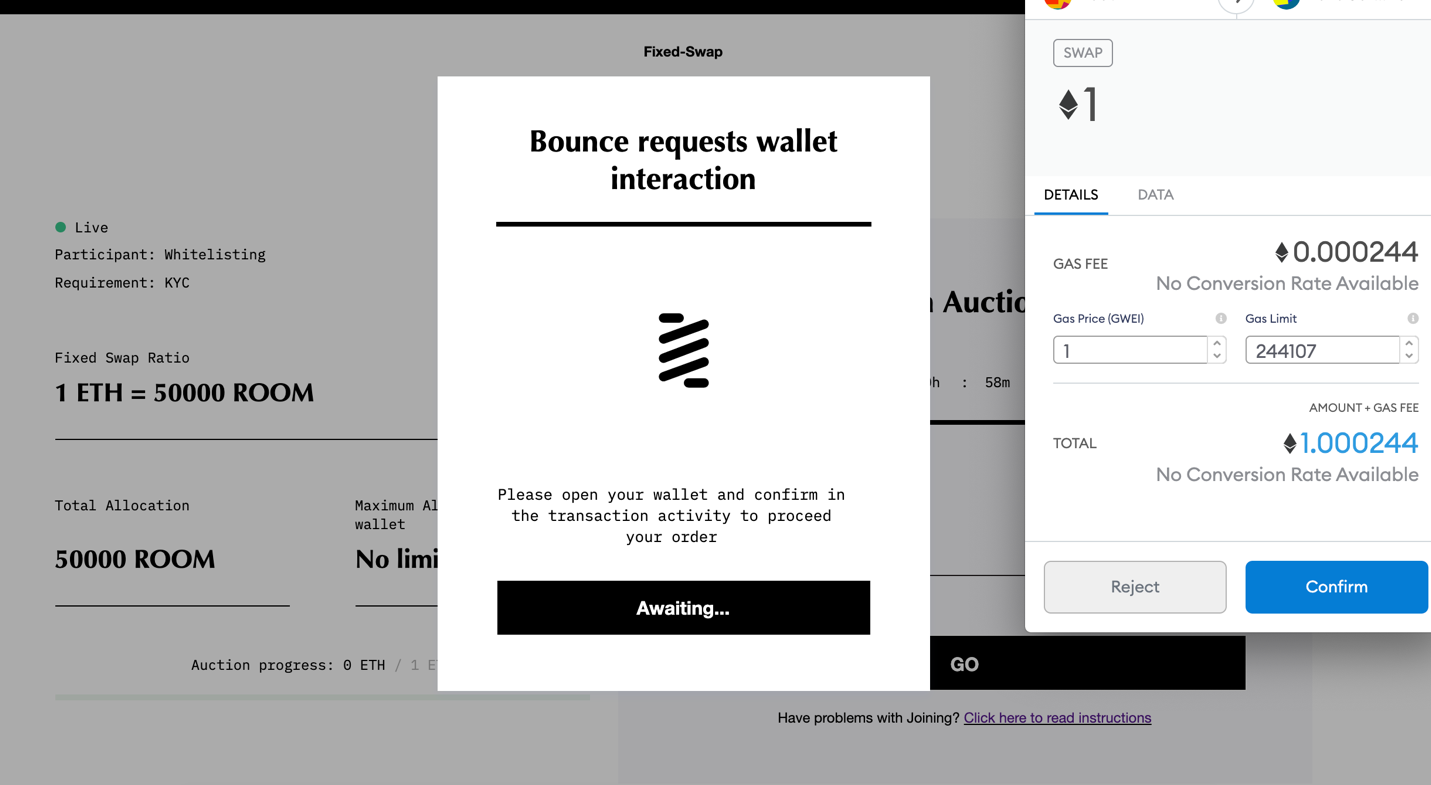
Task: Click the 'AMOUNT + GAS FEE' label
Action: click(x=1364, y=408)
